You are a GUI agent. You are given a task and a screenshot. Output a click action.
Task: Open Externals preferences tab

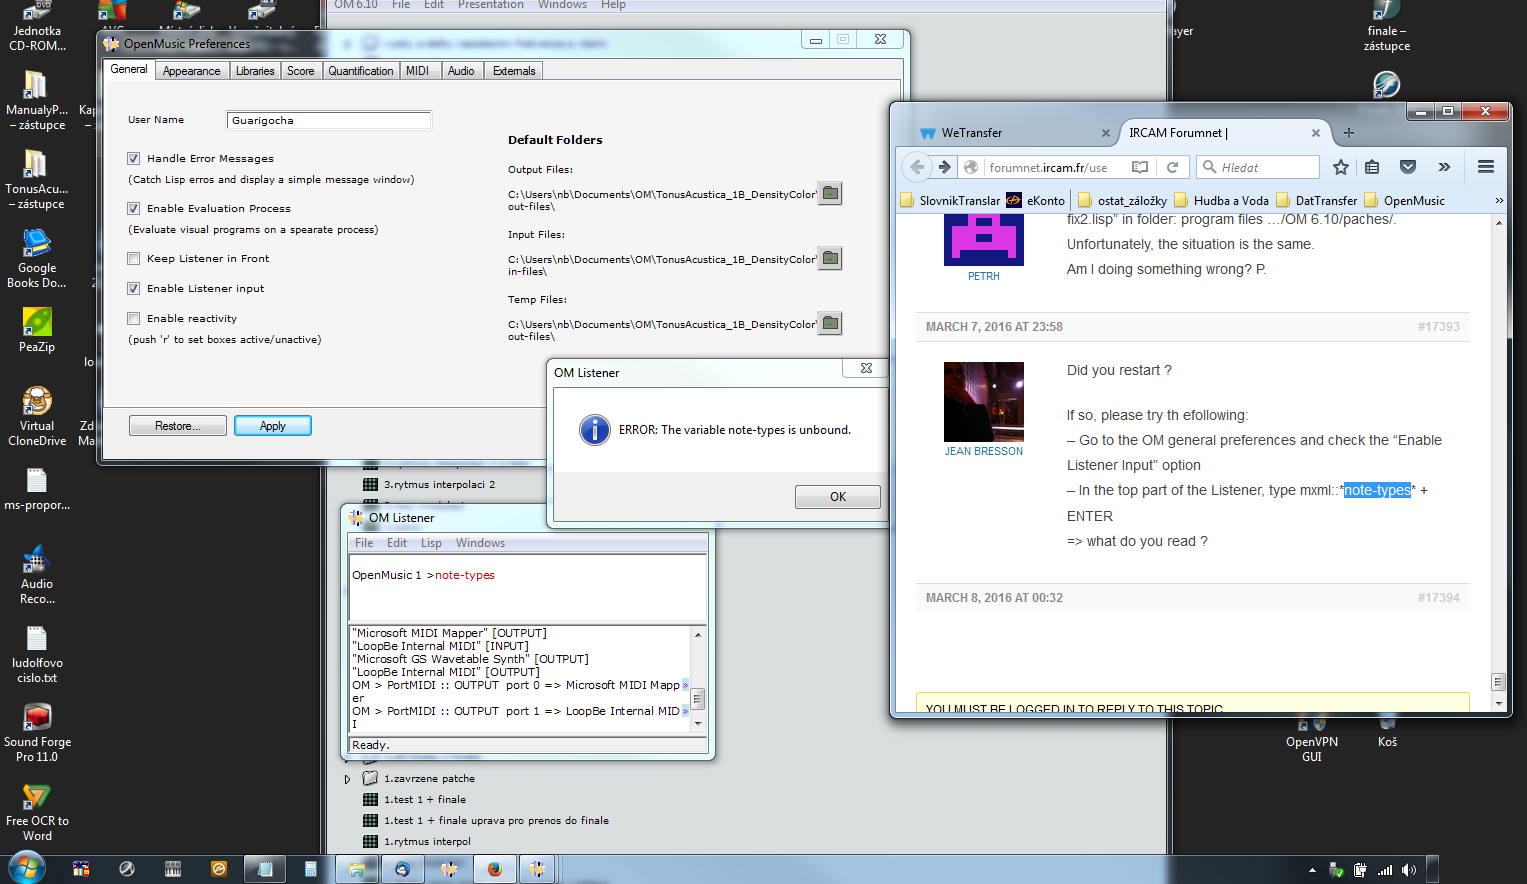[x=514, y=71]
